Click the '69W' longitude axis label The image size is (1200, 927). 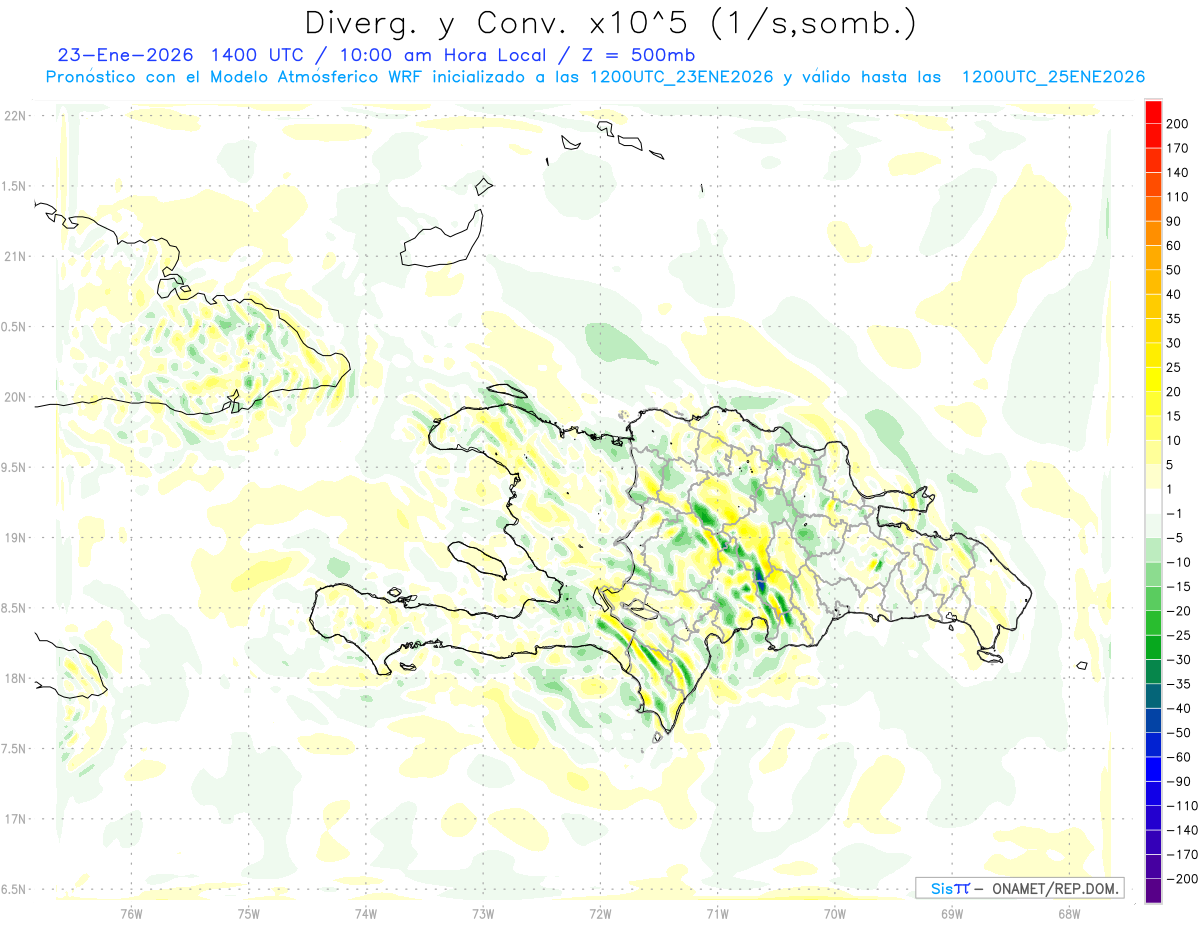pyautogui.click(x=951, y=913)
